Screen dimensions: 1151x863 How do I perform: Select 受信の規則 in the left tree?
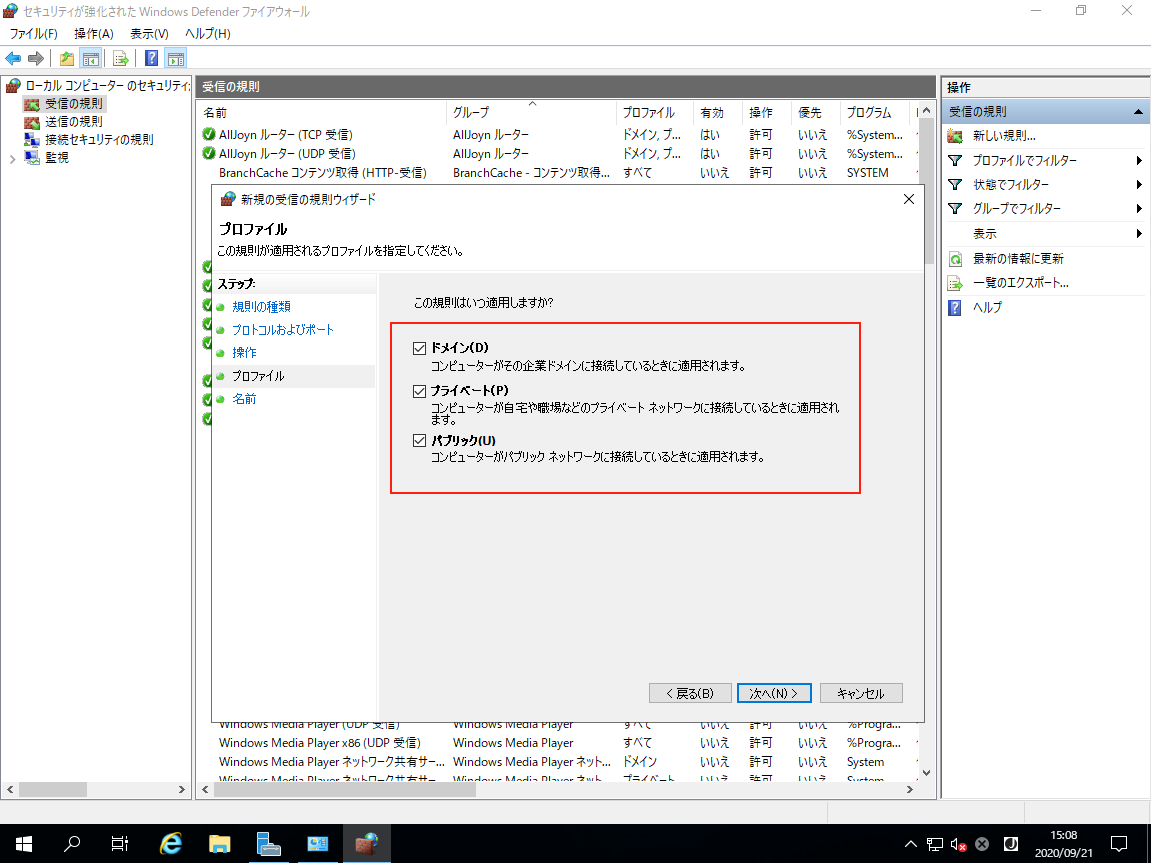click(73, 104)
